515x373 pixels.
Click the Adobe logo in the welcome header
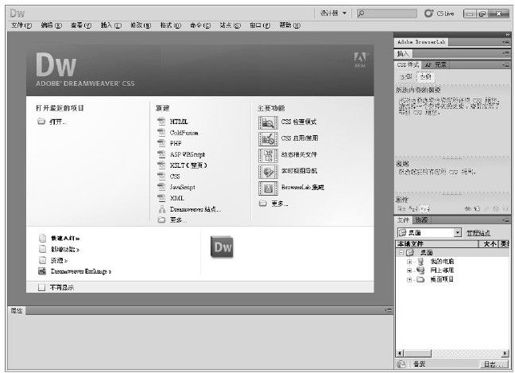[360, 60]
